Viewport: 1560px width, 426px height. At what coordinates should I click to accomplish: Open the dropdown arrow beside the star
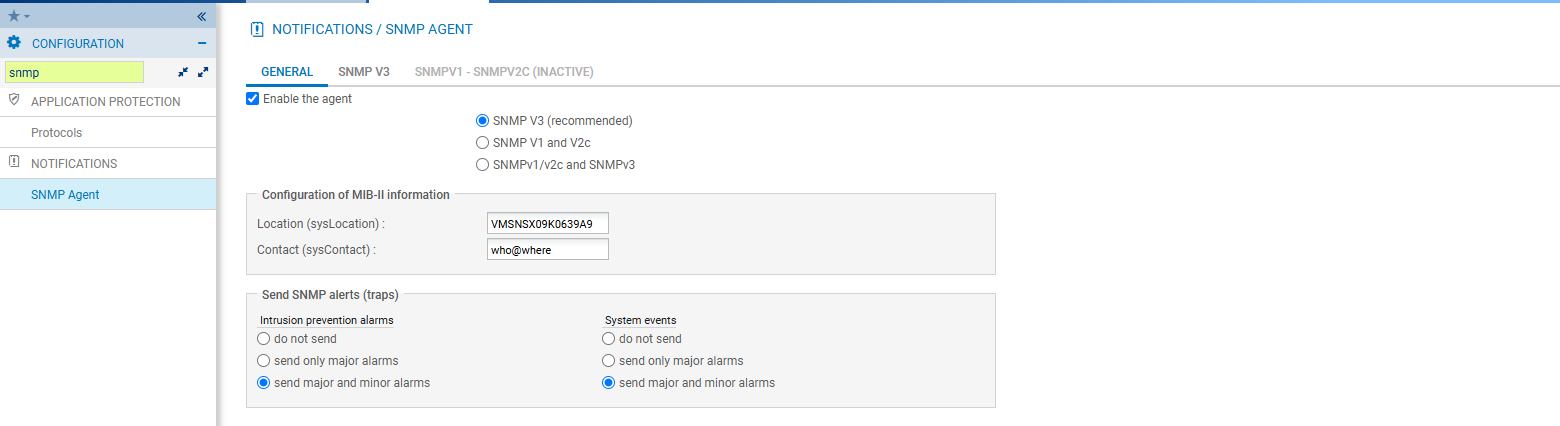[27, 17]
